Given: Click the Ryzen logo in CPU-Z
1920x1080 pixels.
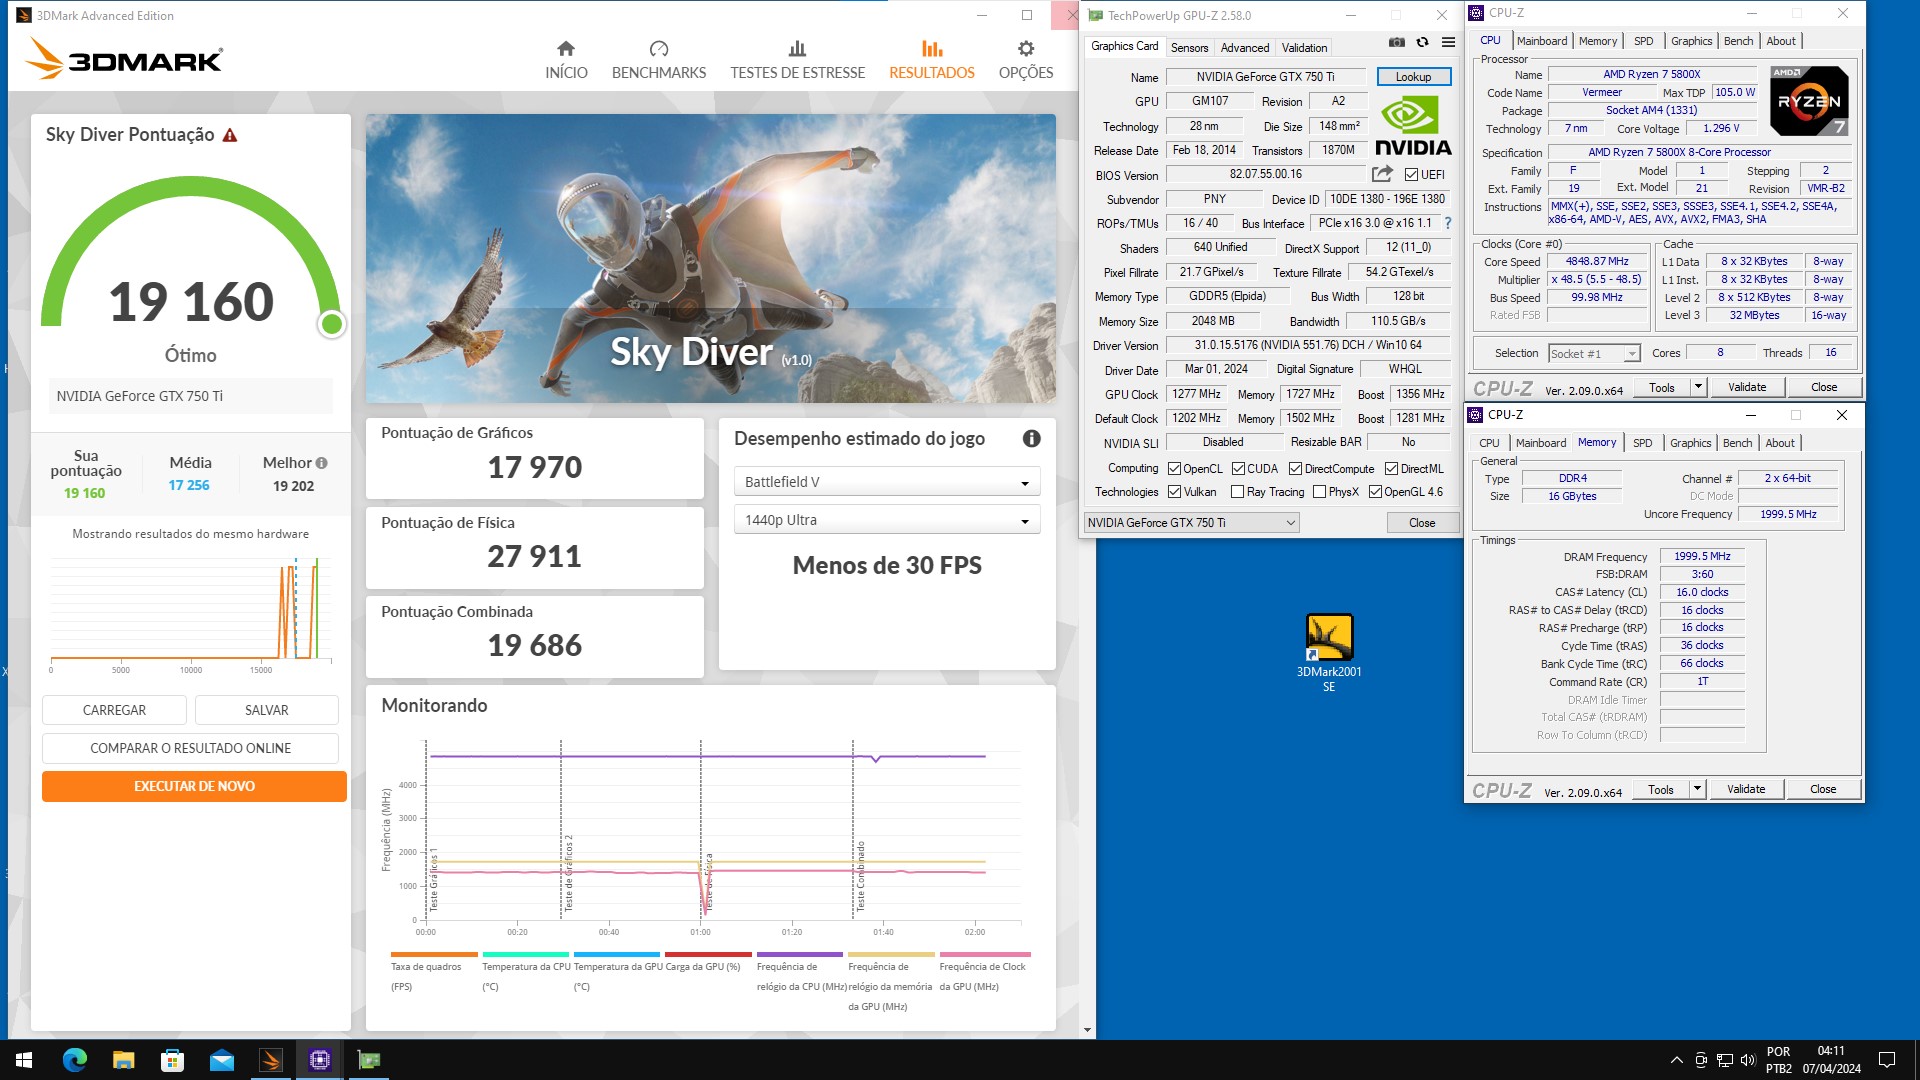Looking at the screenshot, I should (1808, 101).
